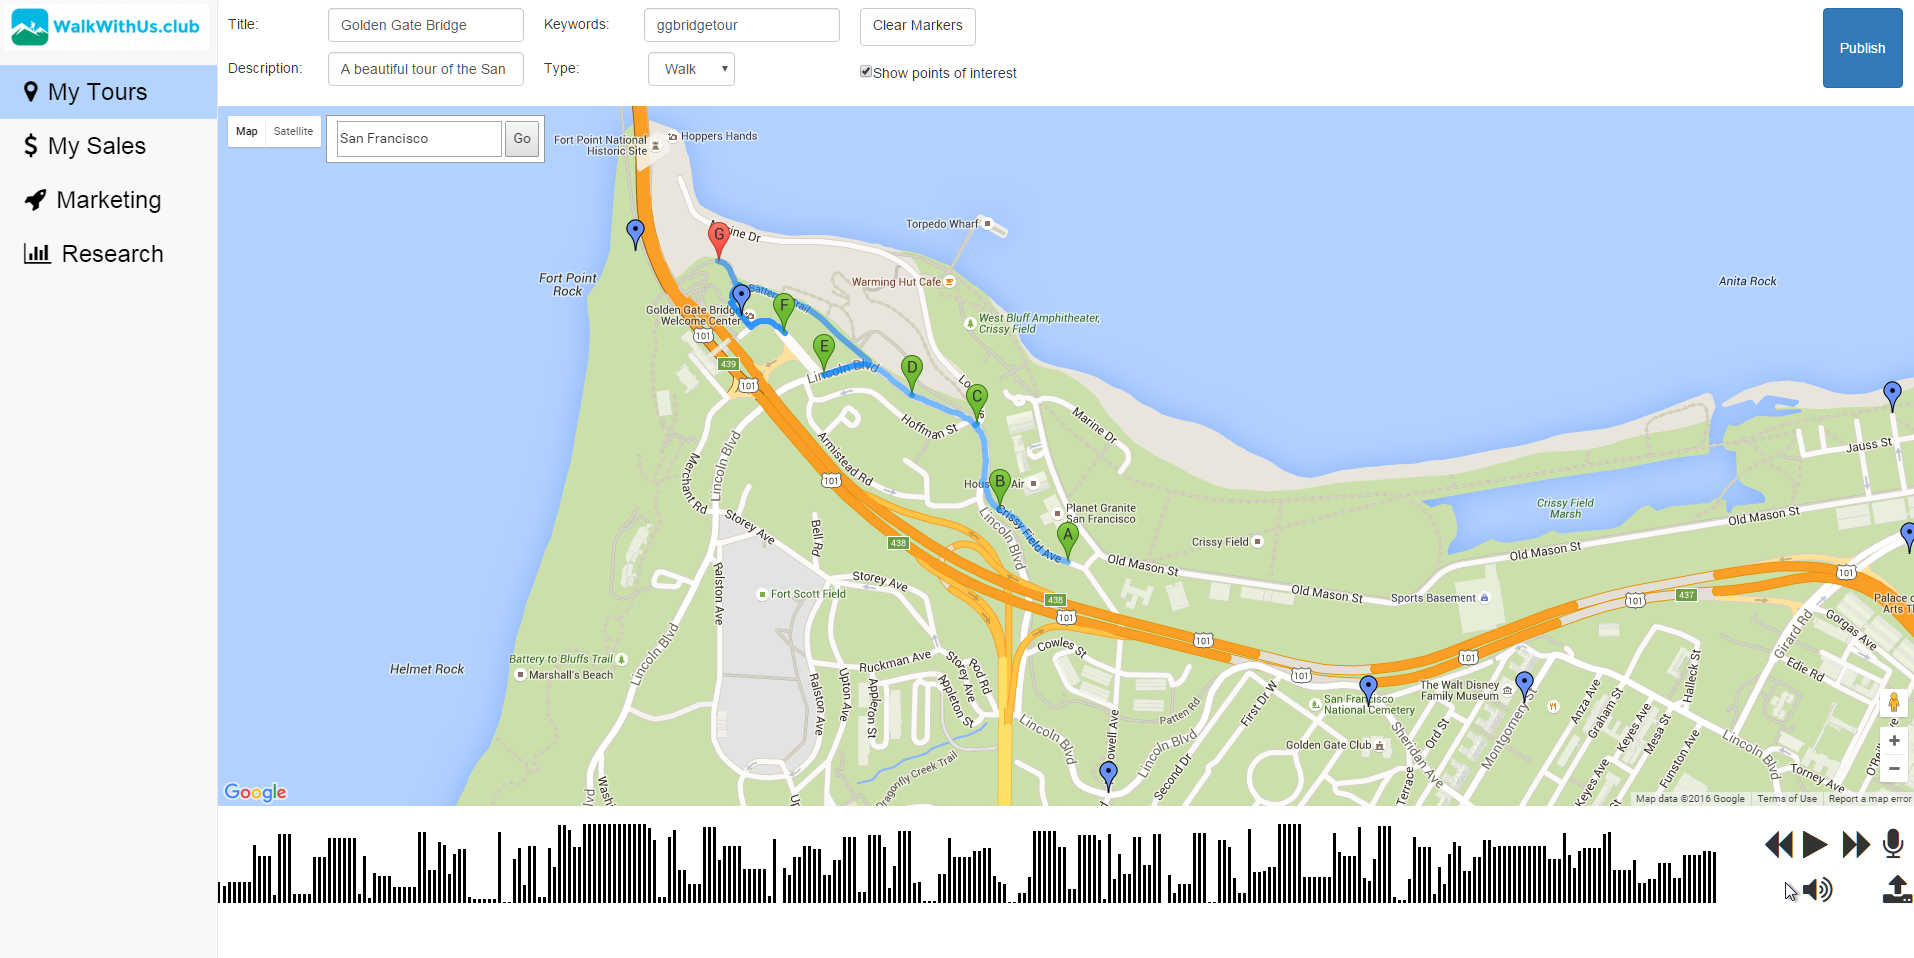This screenshot has height=958, width=1914.
Task: Focus the Keywords input field
Action: coord(742,25)
